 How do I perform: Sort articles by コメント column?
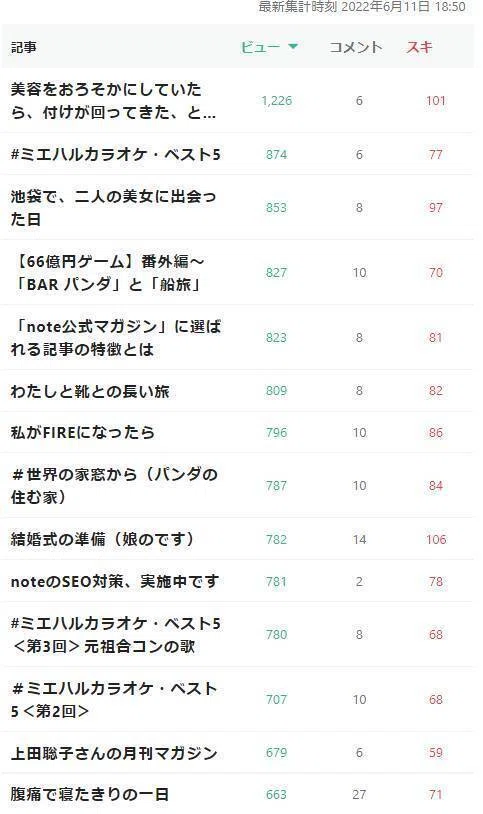pyautogui.click(x=356, y=47)
